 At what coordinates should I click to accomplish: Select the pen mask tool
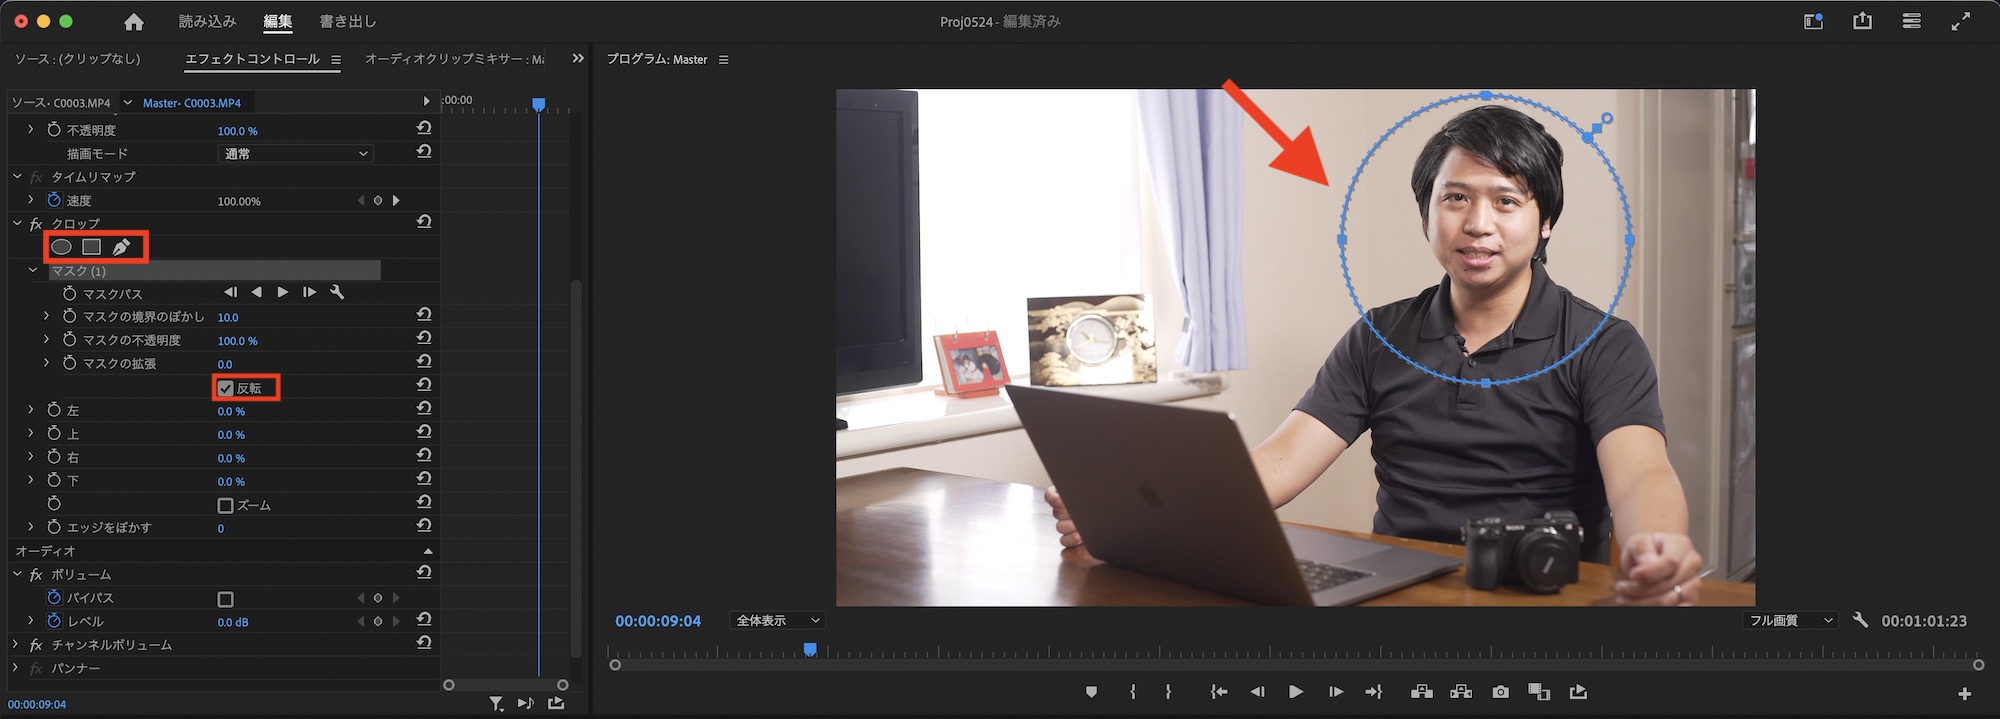point(122,247)
